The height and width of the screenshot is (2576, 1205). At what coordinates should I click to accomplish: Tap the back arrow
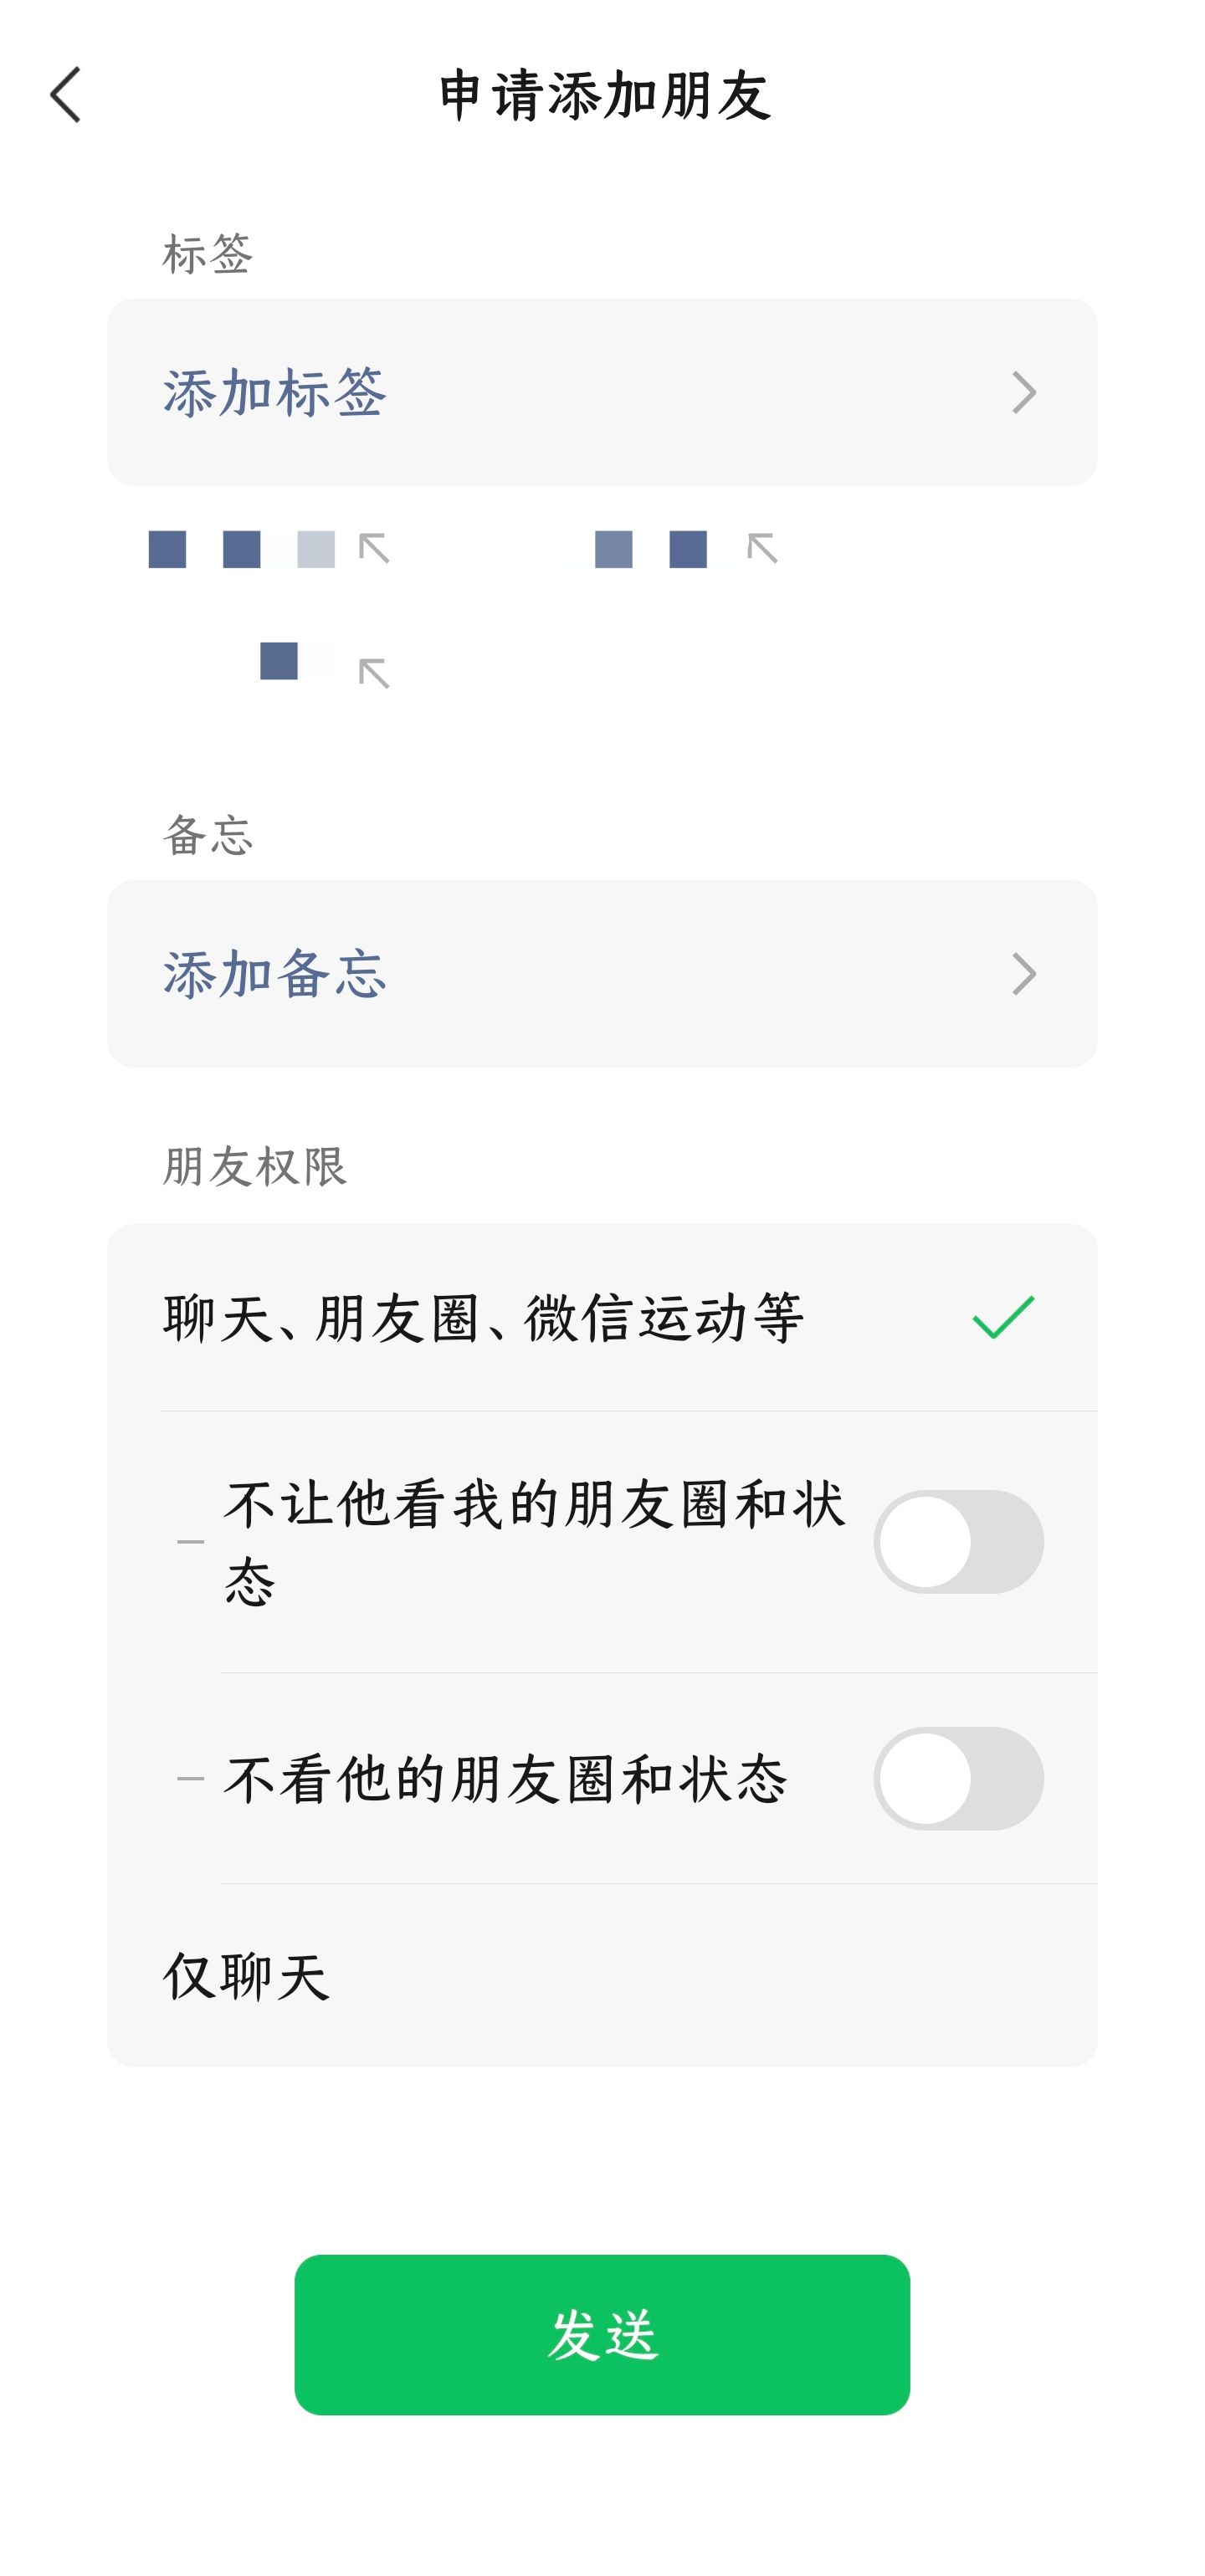point(66,96)
